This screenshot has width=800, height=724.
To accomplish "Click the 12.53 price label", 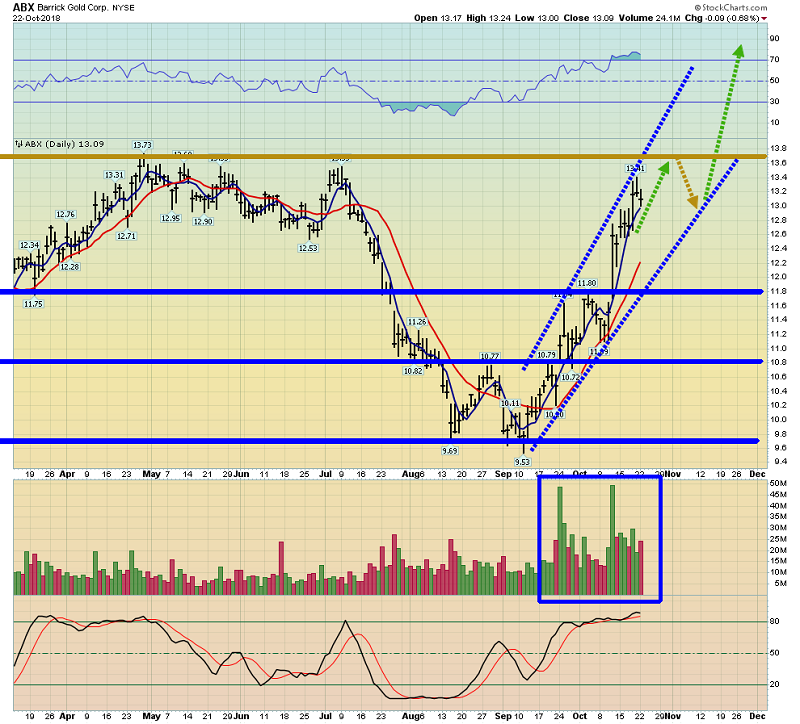I will point(308,248).
